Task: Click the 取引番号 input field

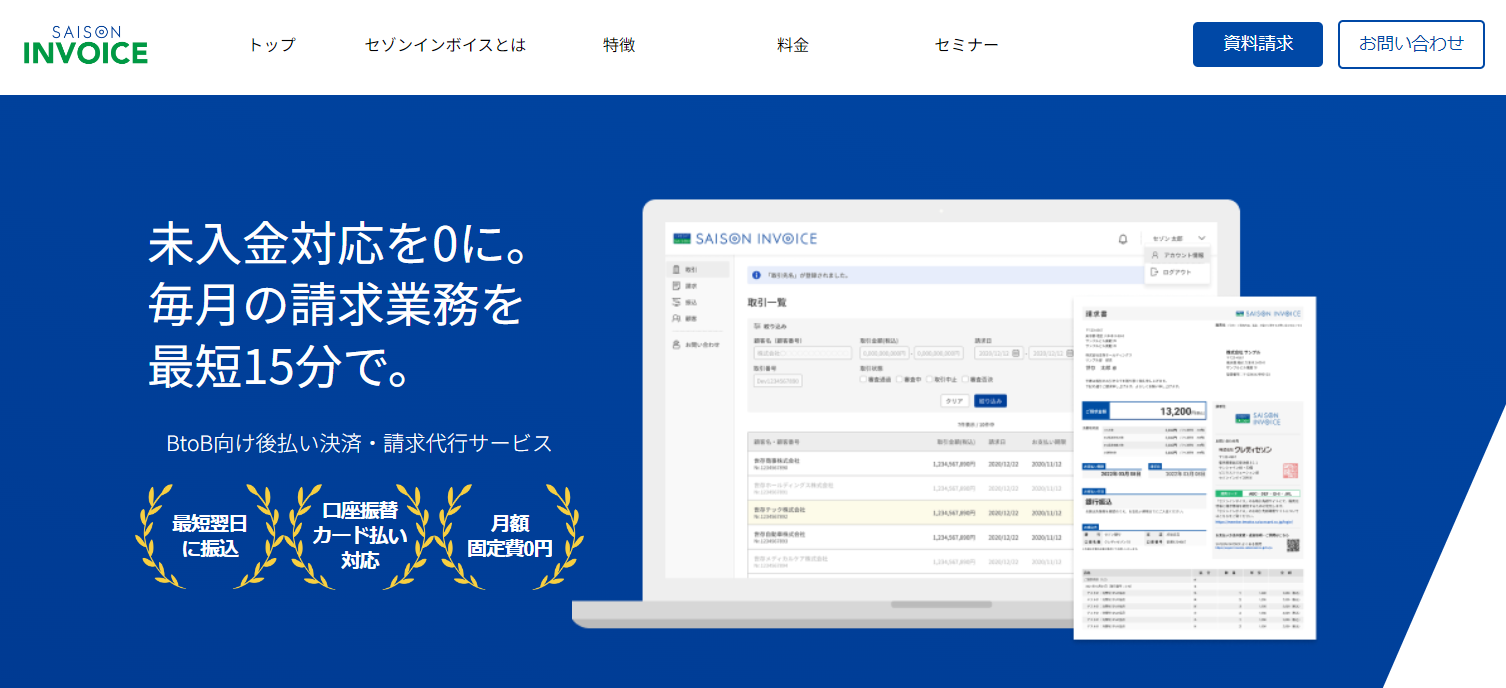Action: point(778,380)
